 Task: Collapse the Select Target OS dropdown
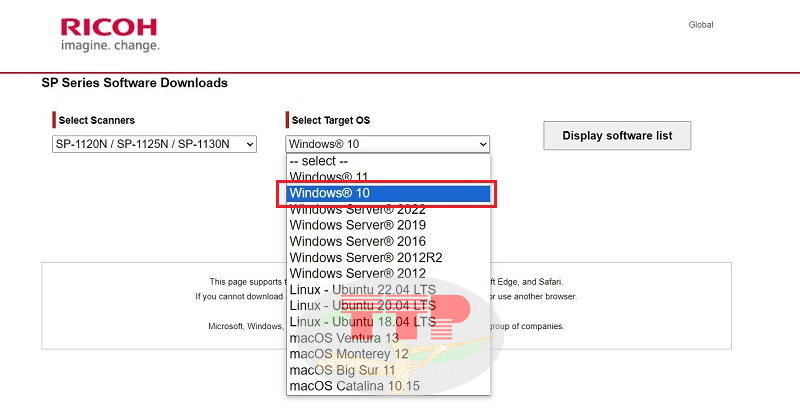(387, 144)
